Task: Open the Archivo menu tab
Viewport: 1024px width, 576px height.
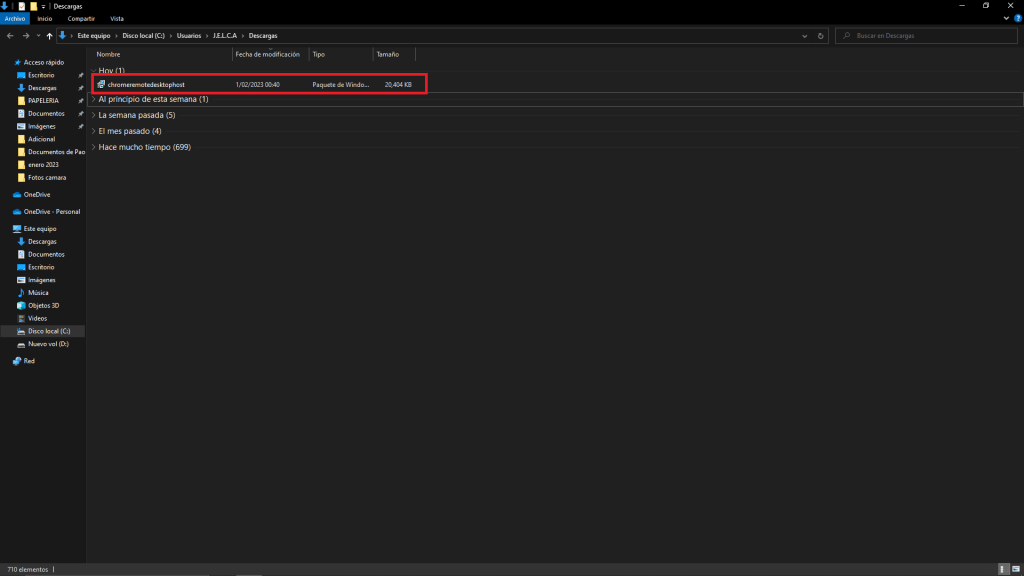Action: 15,18
